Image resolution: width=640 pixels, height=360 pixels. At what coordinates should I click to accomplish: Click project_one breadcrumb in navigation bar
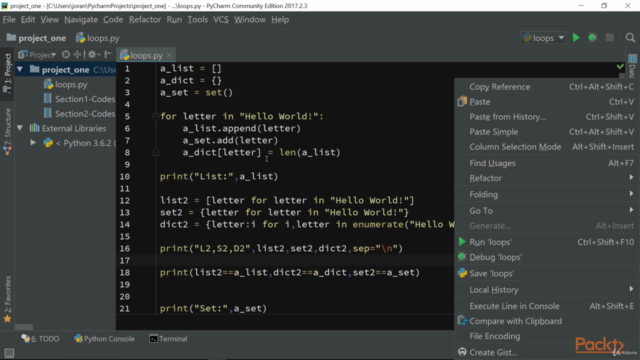[37, 38]
